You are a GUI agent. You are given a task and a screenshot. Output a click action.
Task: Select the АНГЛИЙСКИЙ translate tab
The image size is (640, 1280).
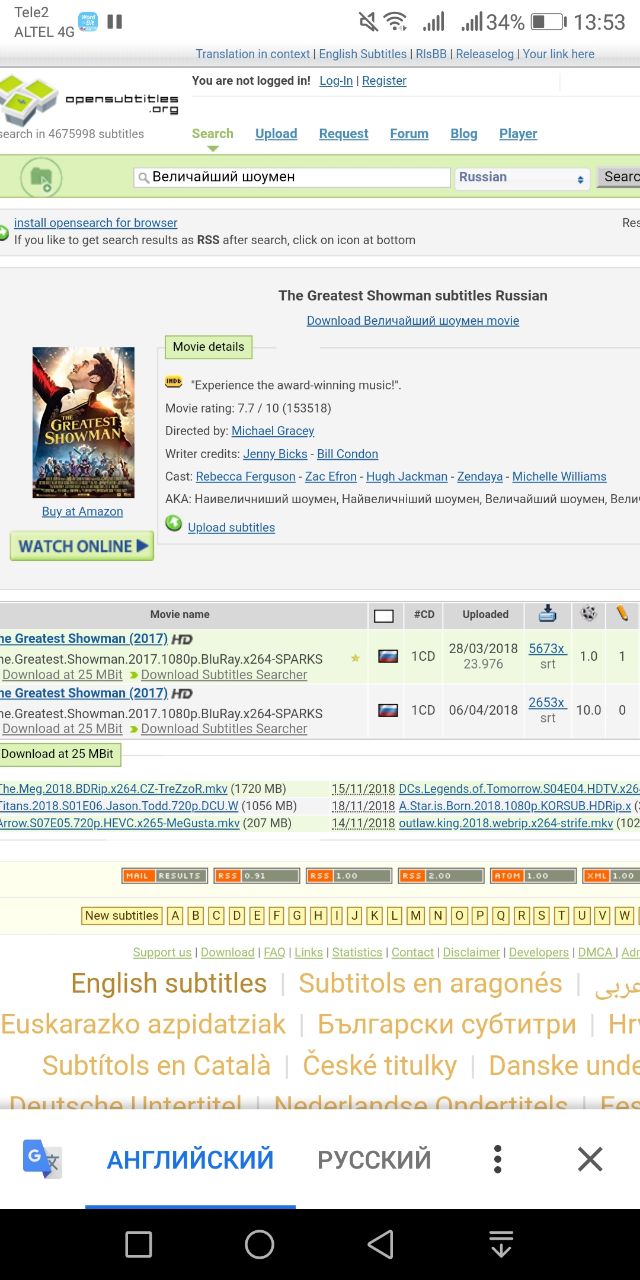(x=190, y=1160)
